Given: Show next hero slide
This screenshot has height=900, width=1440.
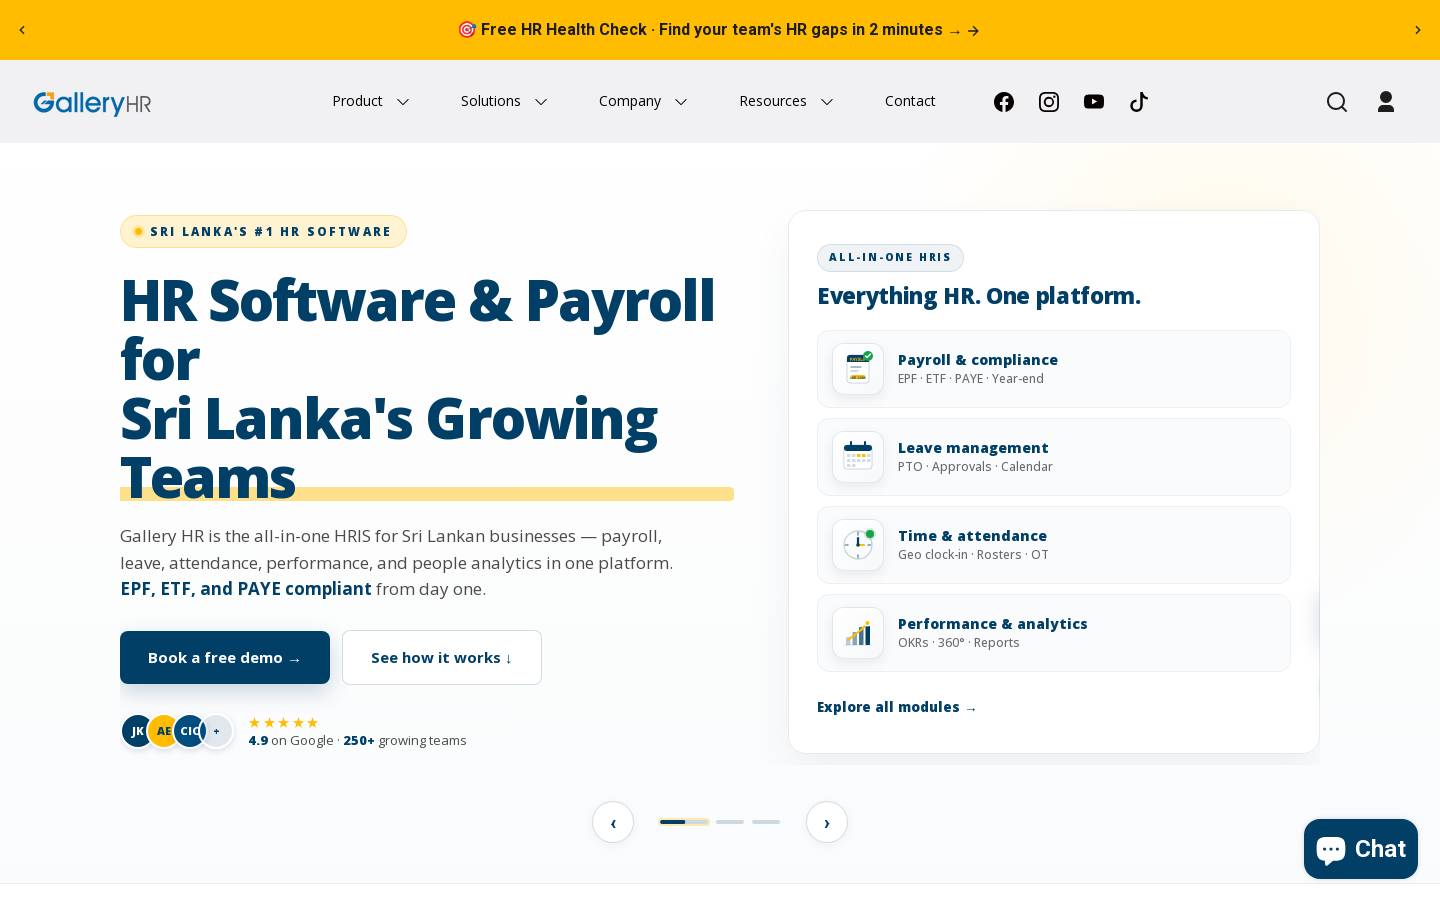Looking at the screenshot, I should point(827,822).
